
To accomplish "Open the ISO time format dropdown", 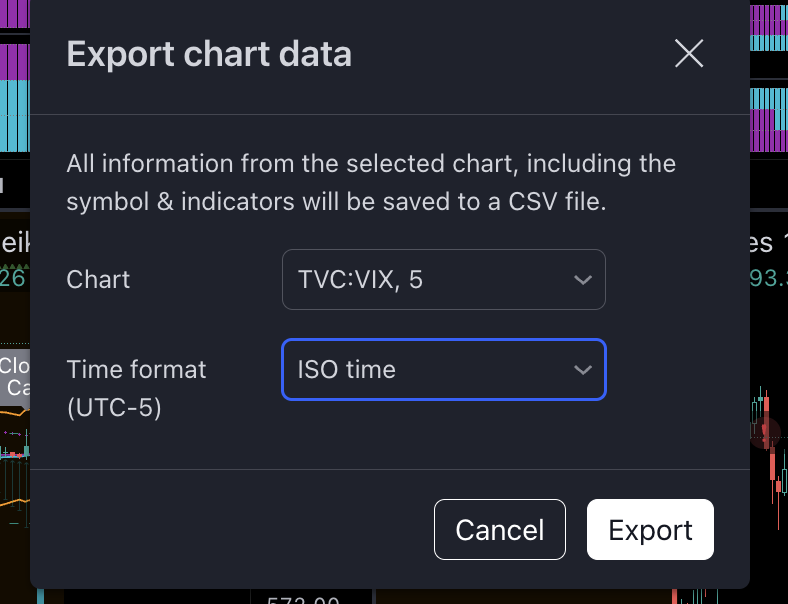I will click(444, 369).
